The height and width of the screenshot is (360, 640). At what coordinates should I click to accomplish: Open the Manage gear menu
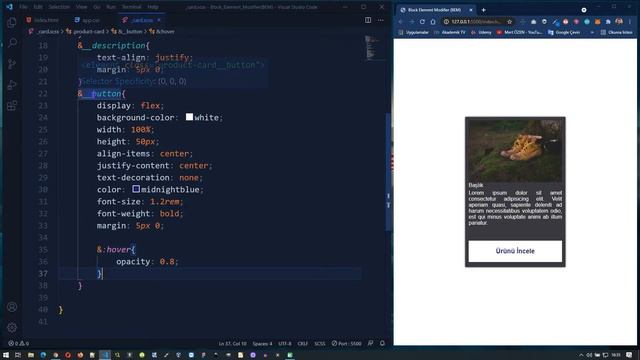[x=12, y=327]
